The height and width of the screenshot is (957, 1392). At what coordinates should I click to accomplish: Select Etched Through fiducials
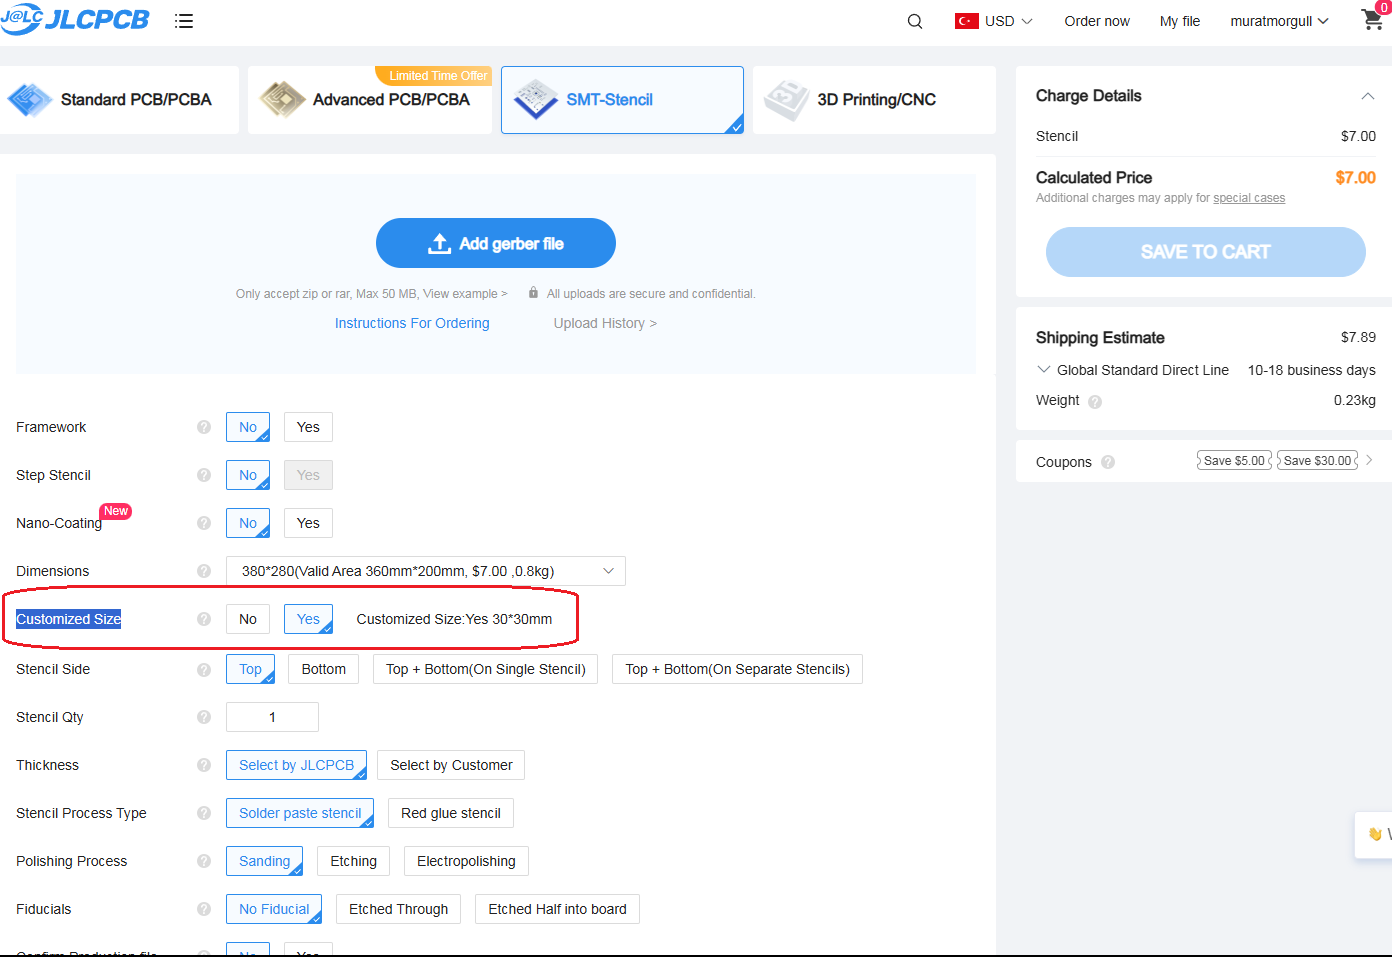pyautogui.click(x=398, y=909)
